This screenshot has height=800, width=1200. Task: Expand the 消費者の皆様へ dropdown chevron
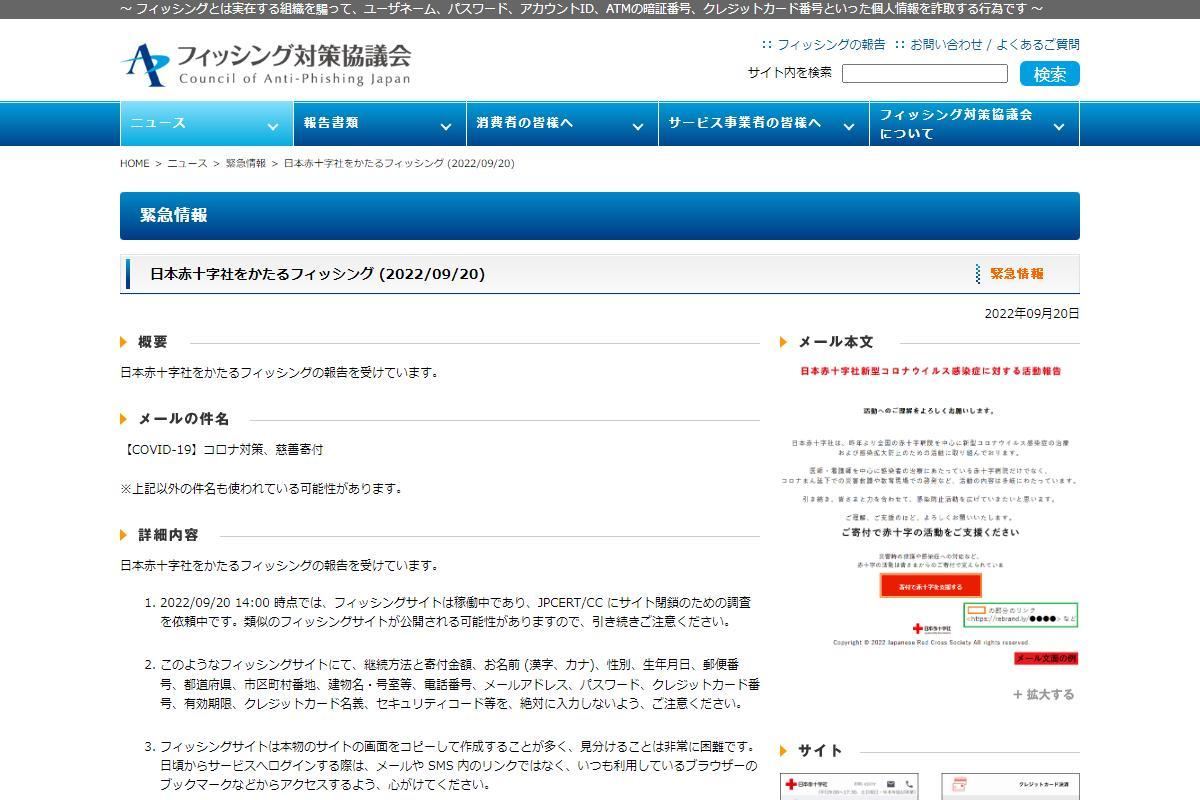pos(637,126)
